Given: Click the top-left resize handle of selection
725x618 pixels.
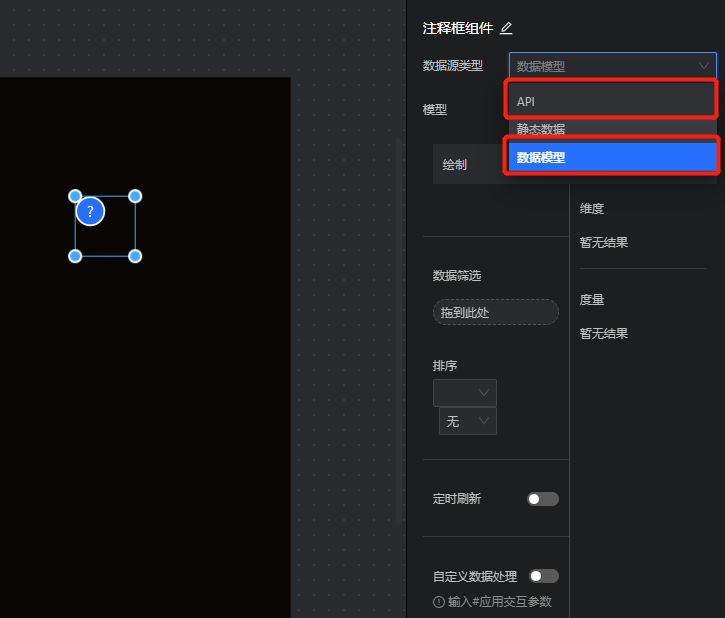Looking at the screenshot, I should point(75,196).
